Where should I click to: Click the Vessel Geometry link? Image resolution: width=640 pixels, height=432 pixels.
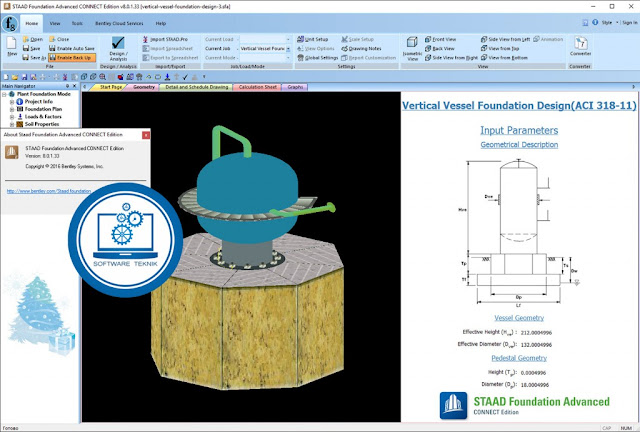click(519, 318)
